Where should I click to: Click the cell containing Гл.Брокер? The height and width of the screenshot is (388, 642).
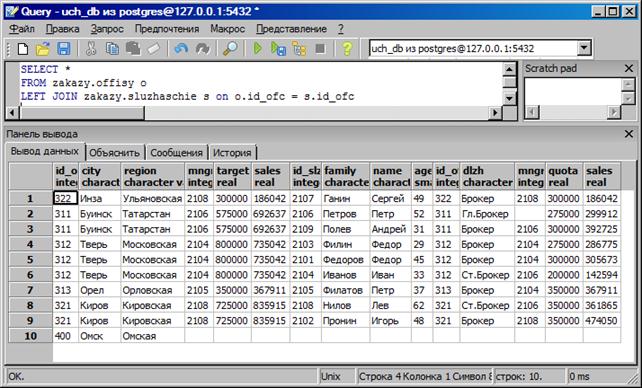click(x=487, y=214)
